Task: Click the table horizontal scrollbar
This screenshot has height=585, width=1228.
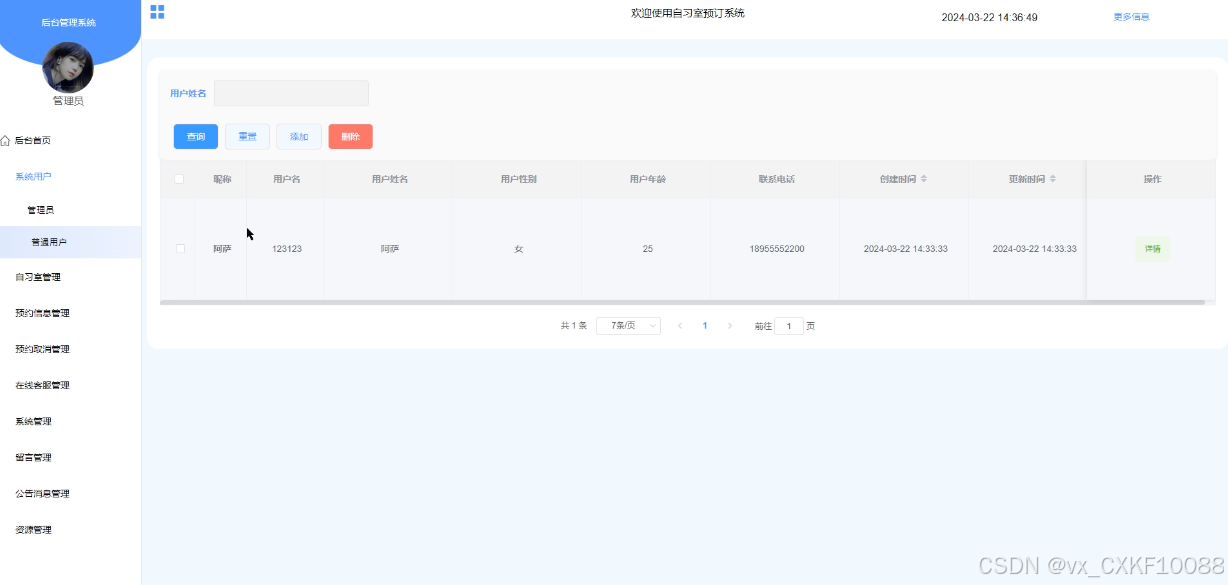Action: (x=682, y=301)
